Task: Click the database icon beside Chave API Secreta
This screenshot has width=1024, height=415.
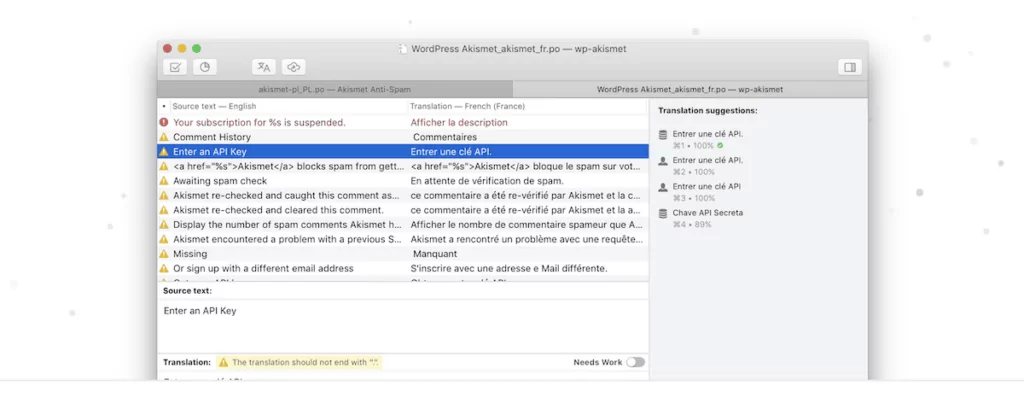Action: (x=663, y=213)
